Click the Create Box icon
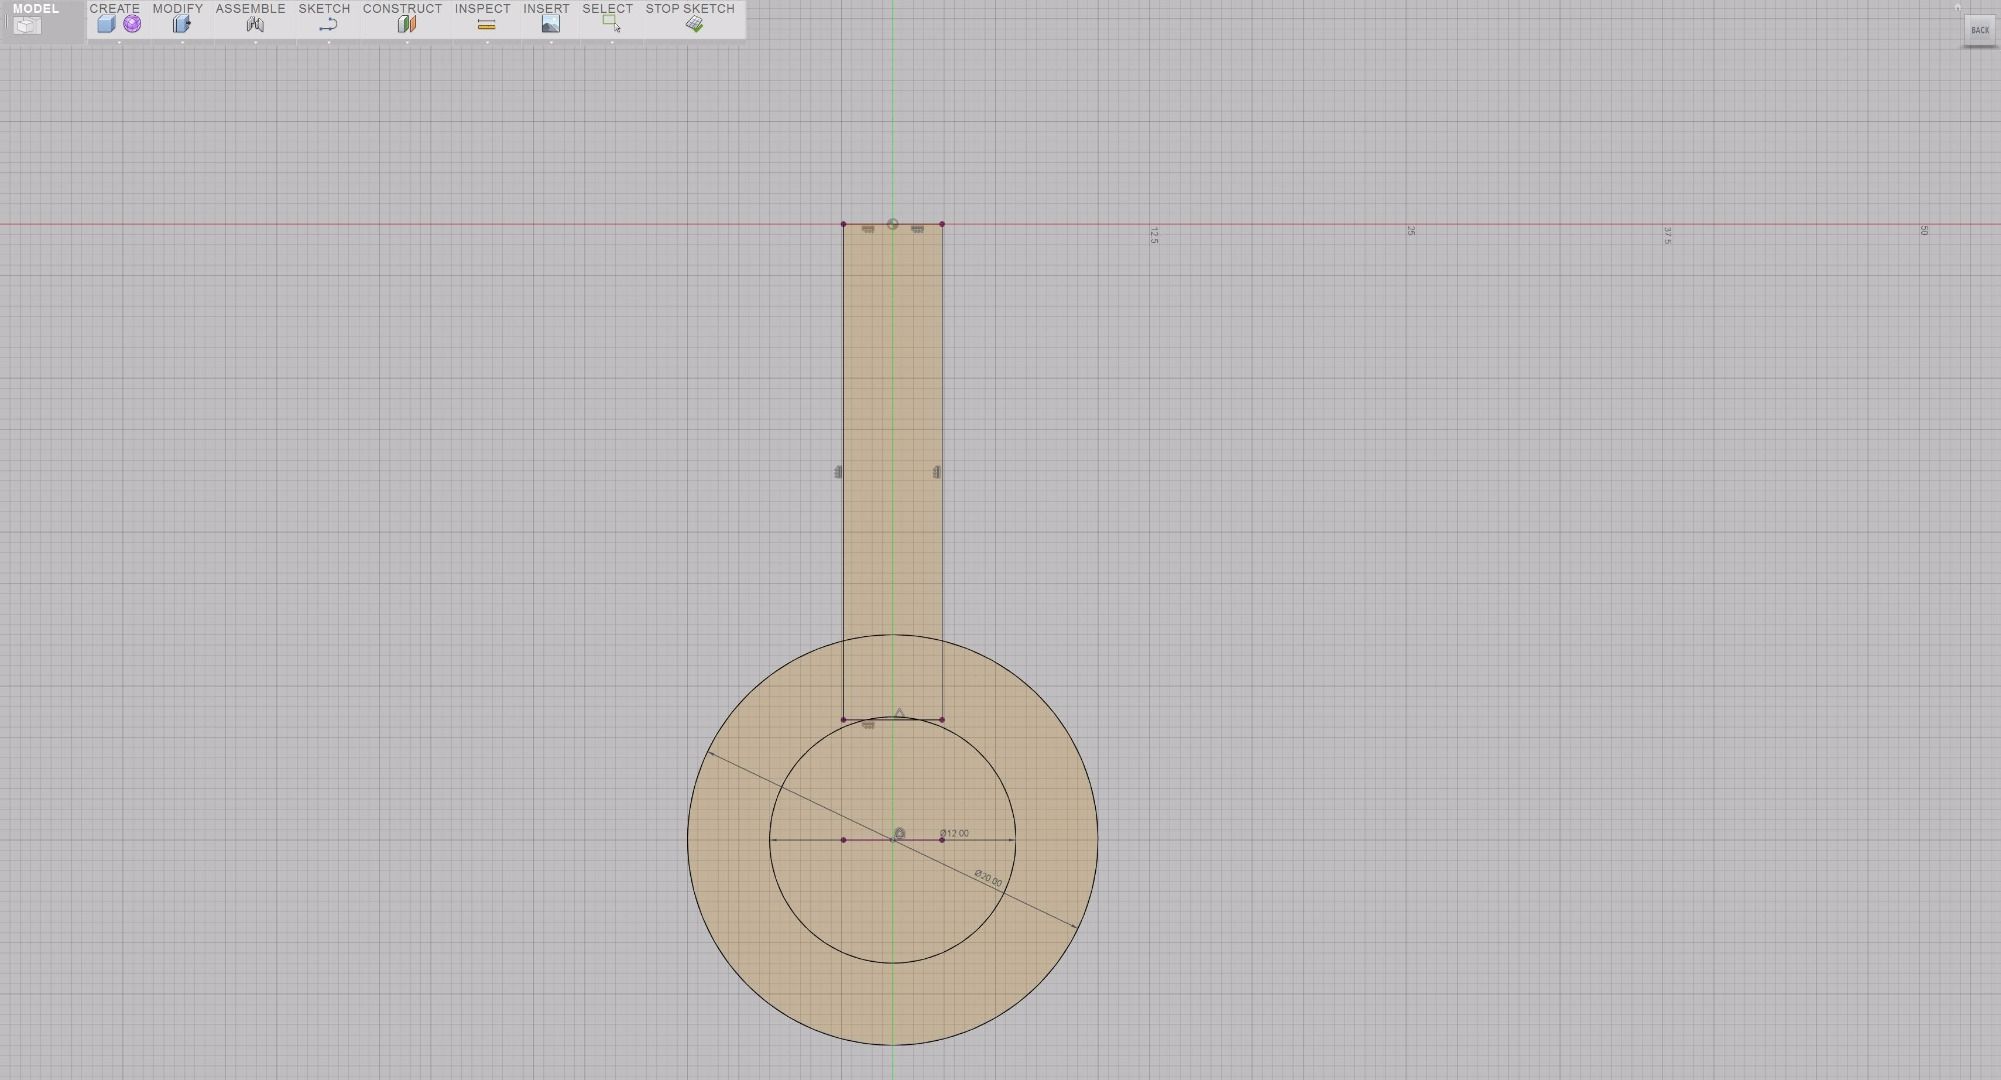This screenshot has width=2001, height=1080. 106,24
